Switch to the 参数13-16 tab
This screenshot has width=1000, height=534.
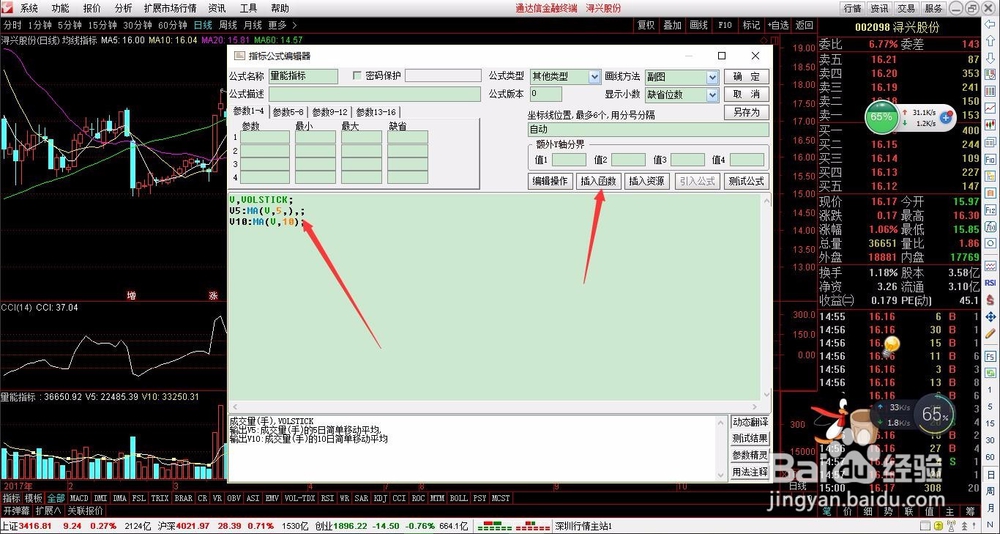[x=376, y=112]
